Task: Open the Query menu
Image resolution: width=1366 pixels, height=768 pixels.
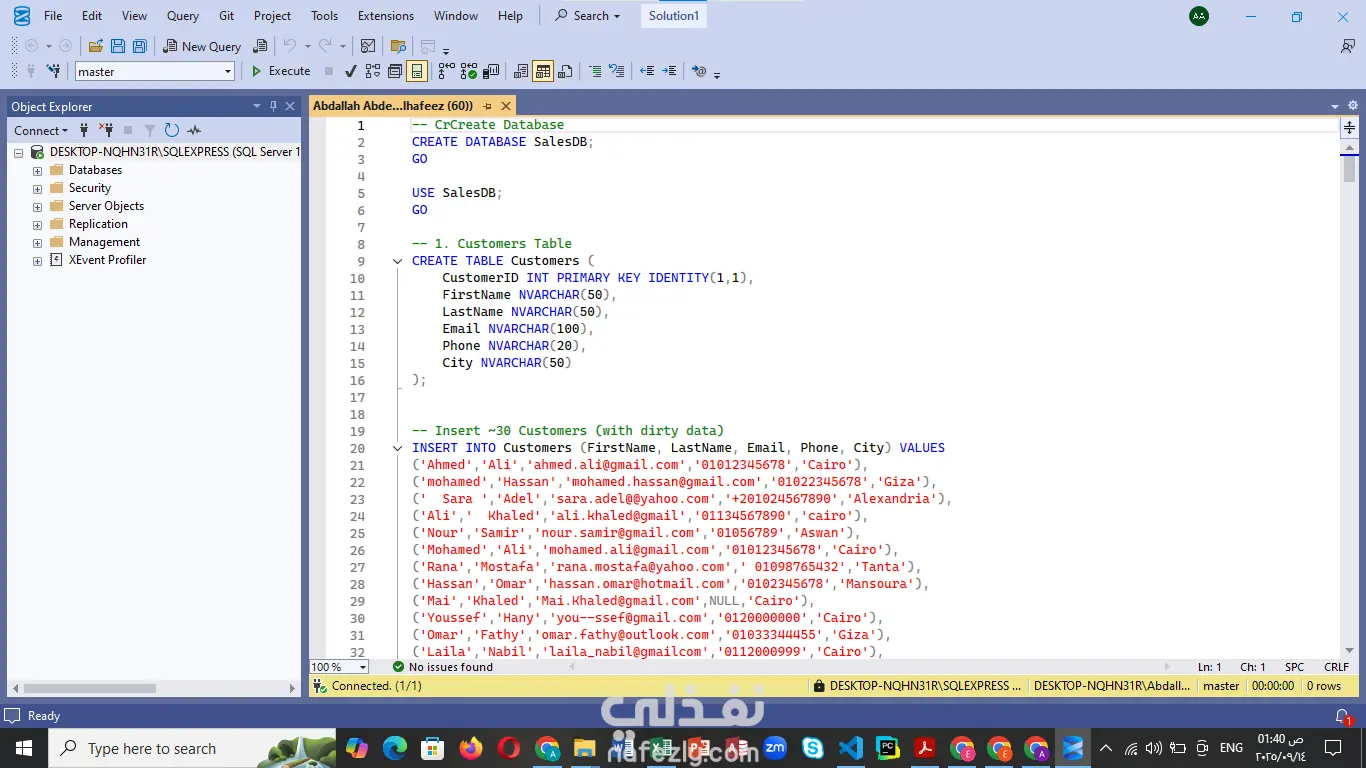Action: pyautogui.click(x=183, y=16)
